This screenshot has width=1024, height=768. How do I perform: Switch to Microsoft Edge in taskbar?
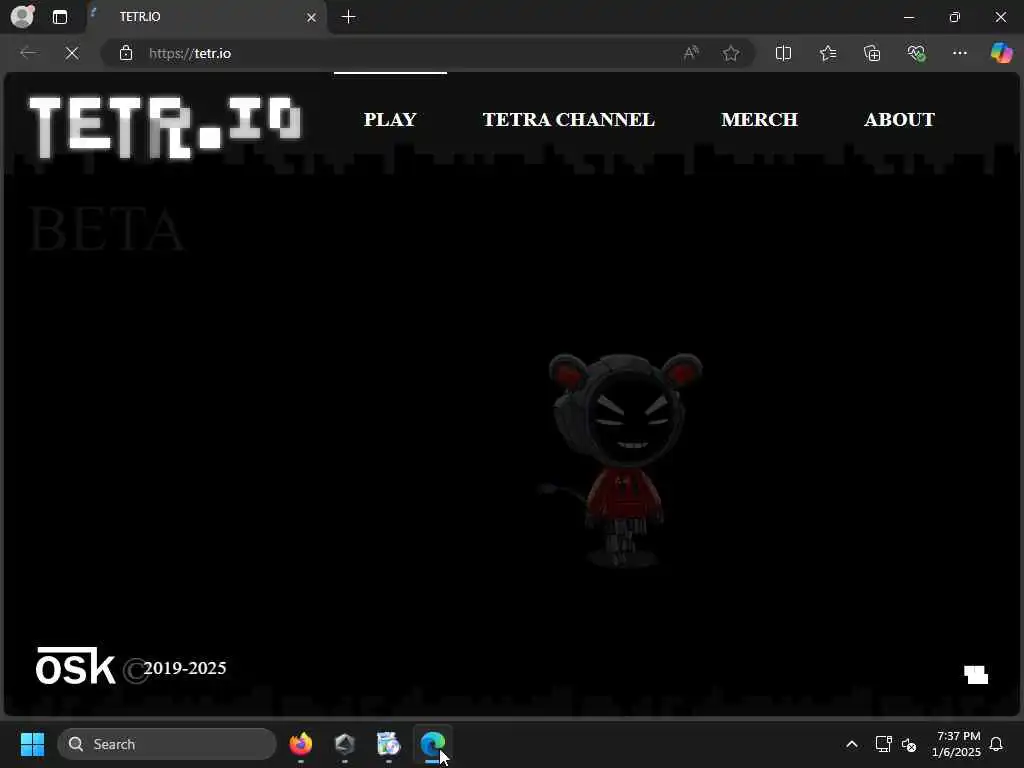tap(432, 744)
